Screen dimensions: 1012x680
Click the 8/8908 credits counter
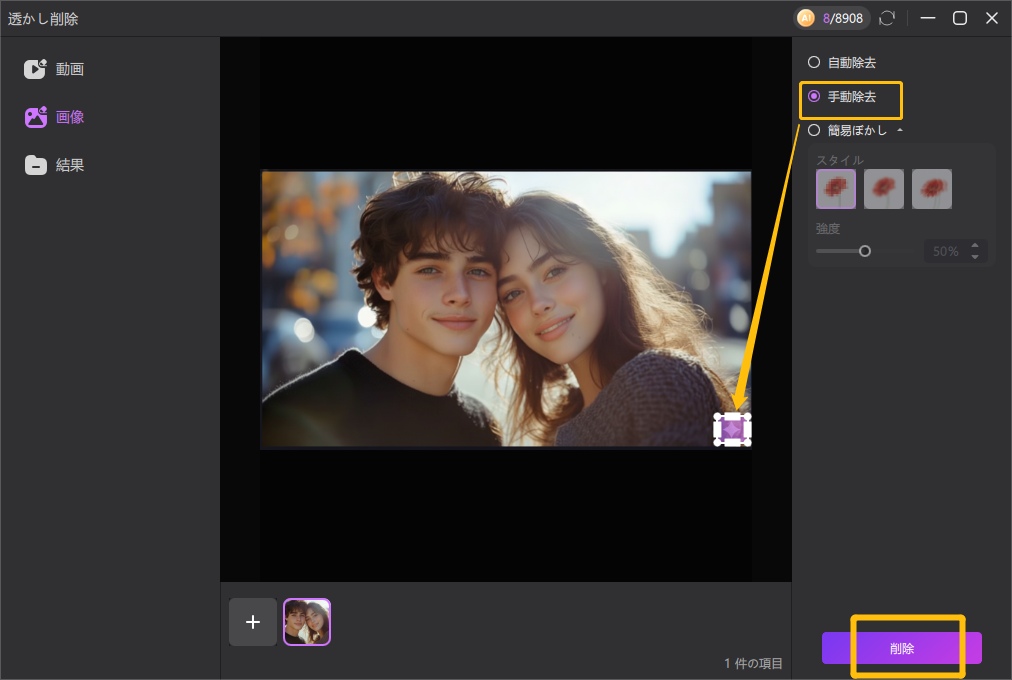coord(842,18)
